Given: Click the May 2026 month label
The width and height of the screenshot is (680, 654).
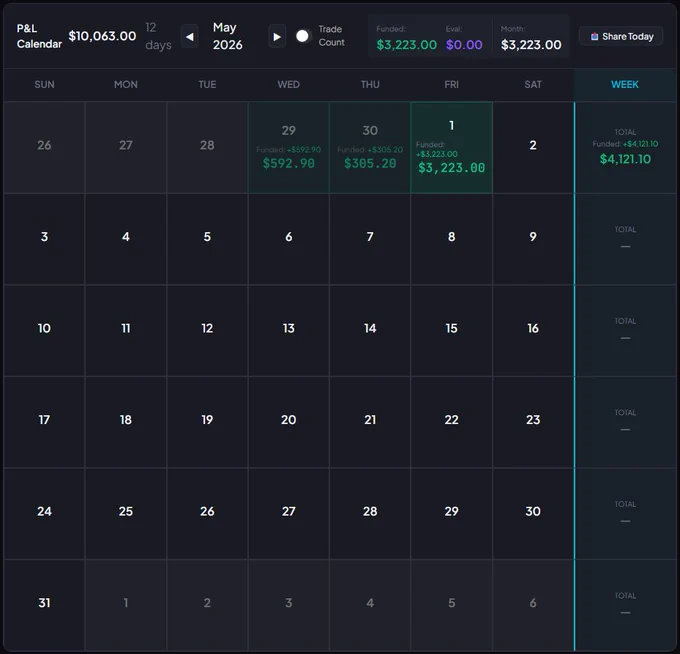Looking at the screenshot, I should pyautogui.click(x=227, y=36).
